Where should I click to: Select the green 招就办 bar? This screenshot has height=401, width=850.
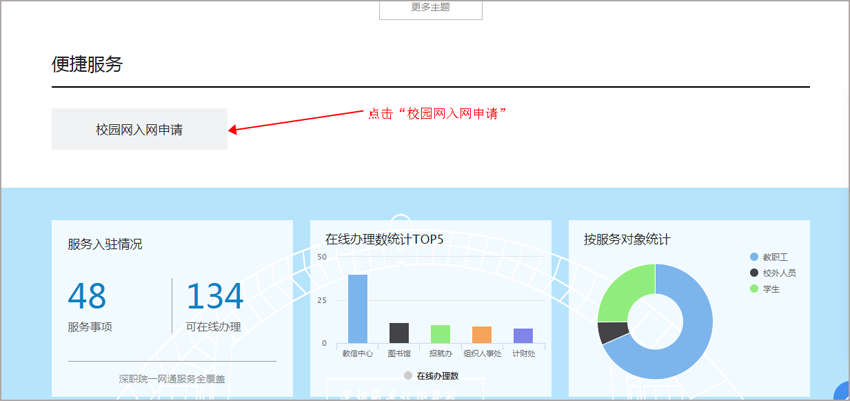click(x=440, y=334)
